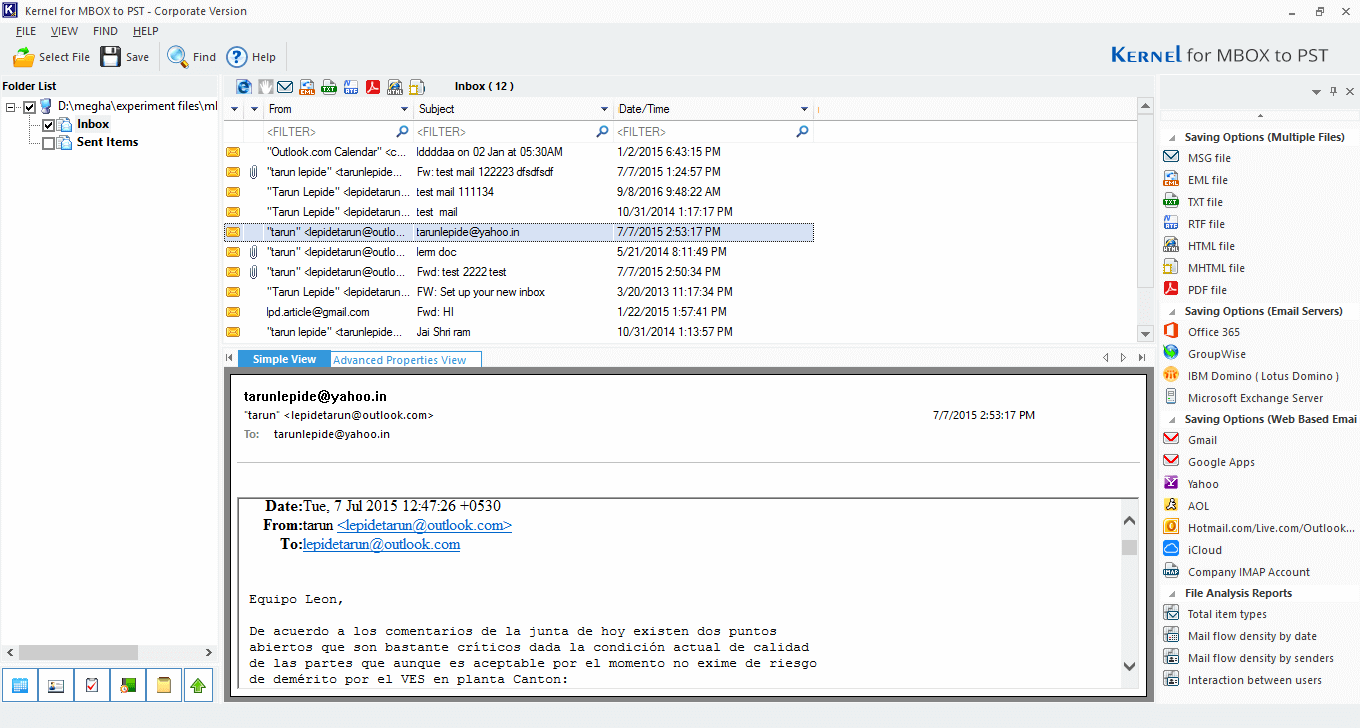
Task: Open the FILE menu
Action: pos(26,31)
